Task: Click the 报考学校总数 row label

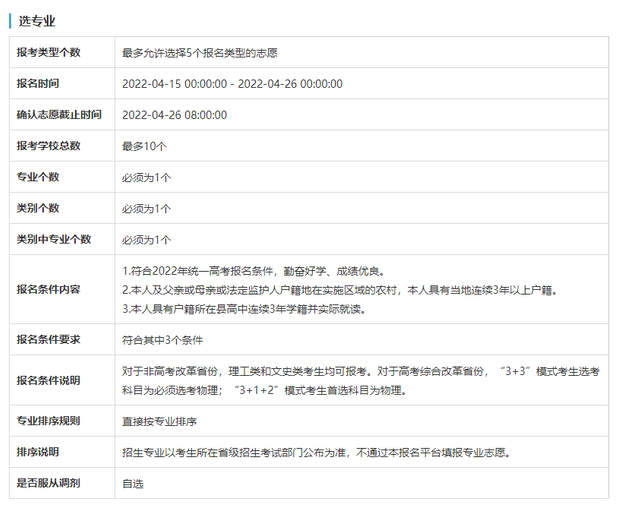Action: click(49, 146)
